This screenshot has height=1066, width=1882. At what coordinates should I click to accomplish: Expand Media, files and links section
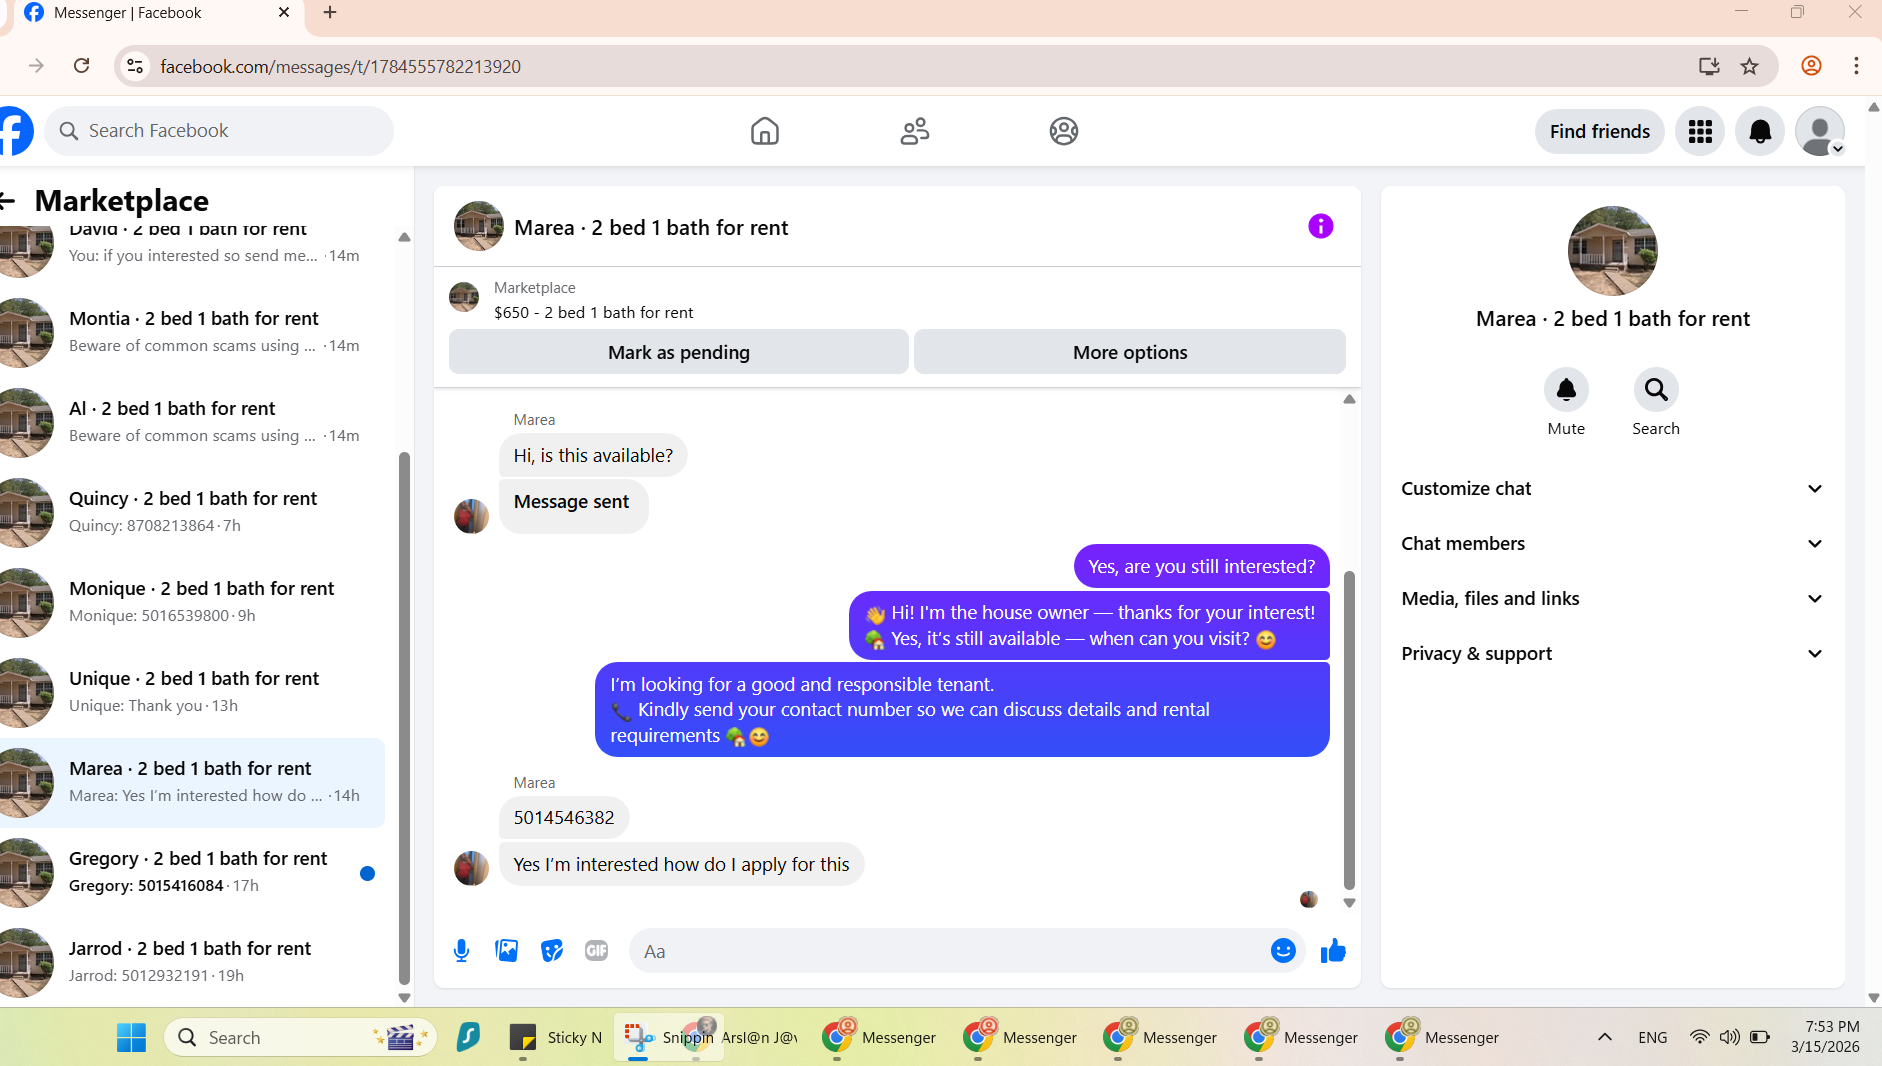click(1612, 599)
